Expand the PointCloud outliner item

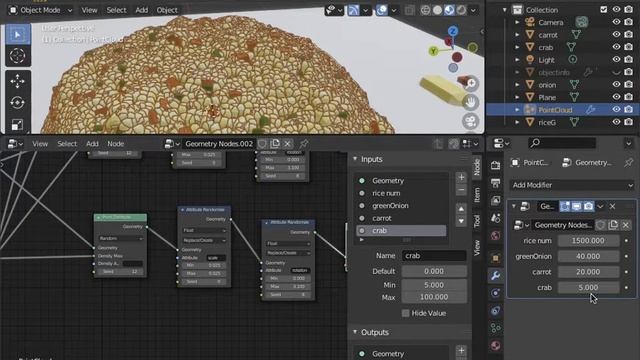pyautogui.click(x=517, y=110)
